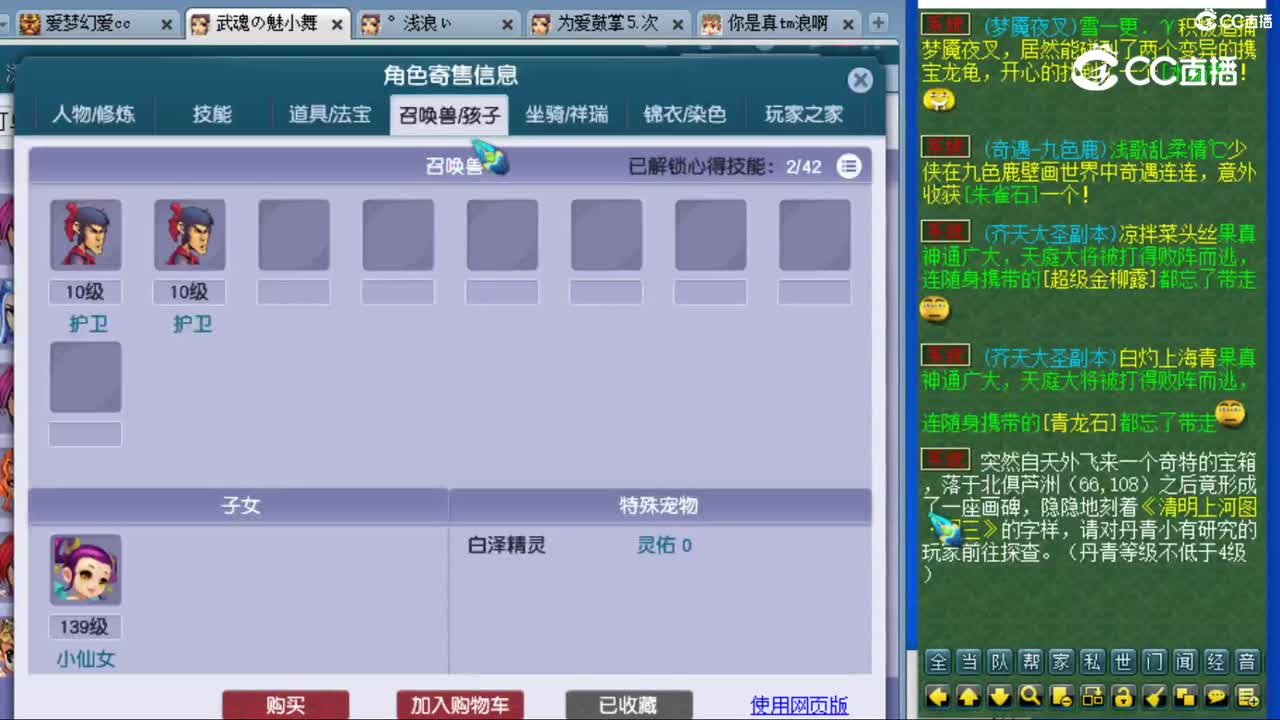1280x720 pixels.
Task: Open the list menu icon beside 已解锁心得技能
Action: (x=849, y=166)
